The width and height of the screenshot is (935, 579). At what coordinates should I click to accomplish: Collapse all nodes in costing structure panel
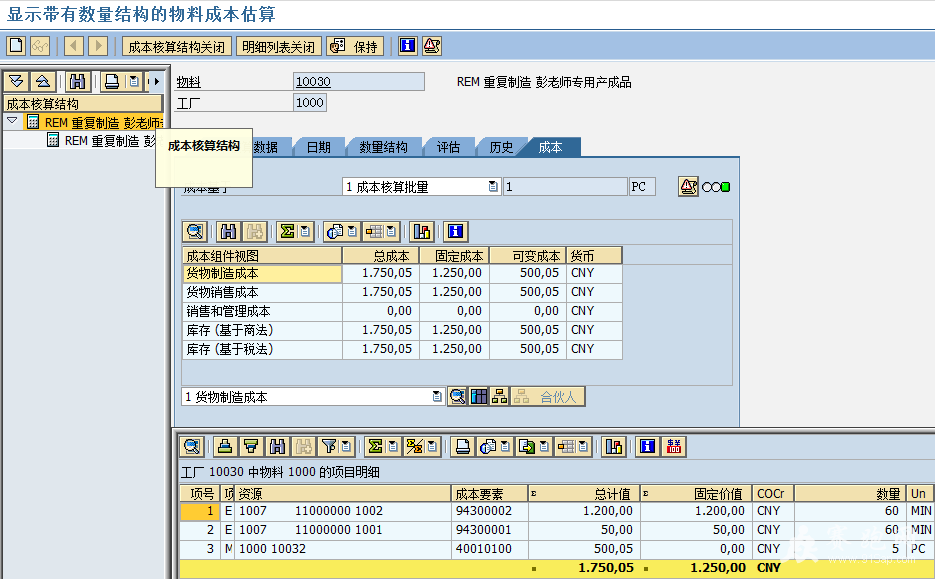coord(43,81)
